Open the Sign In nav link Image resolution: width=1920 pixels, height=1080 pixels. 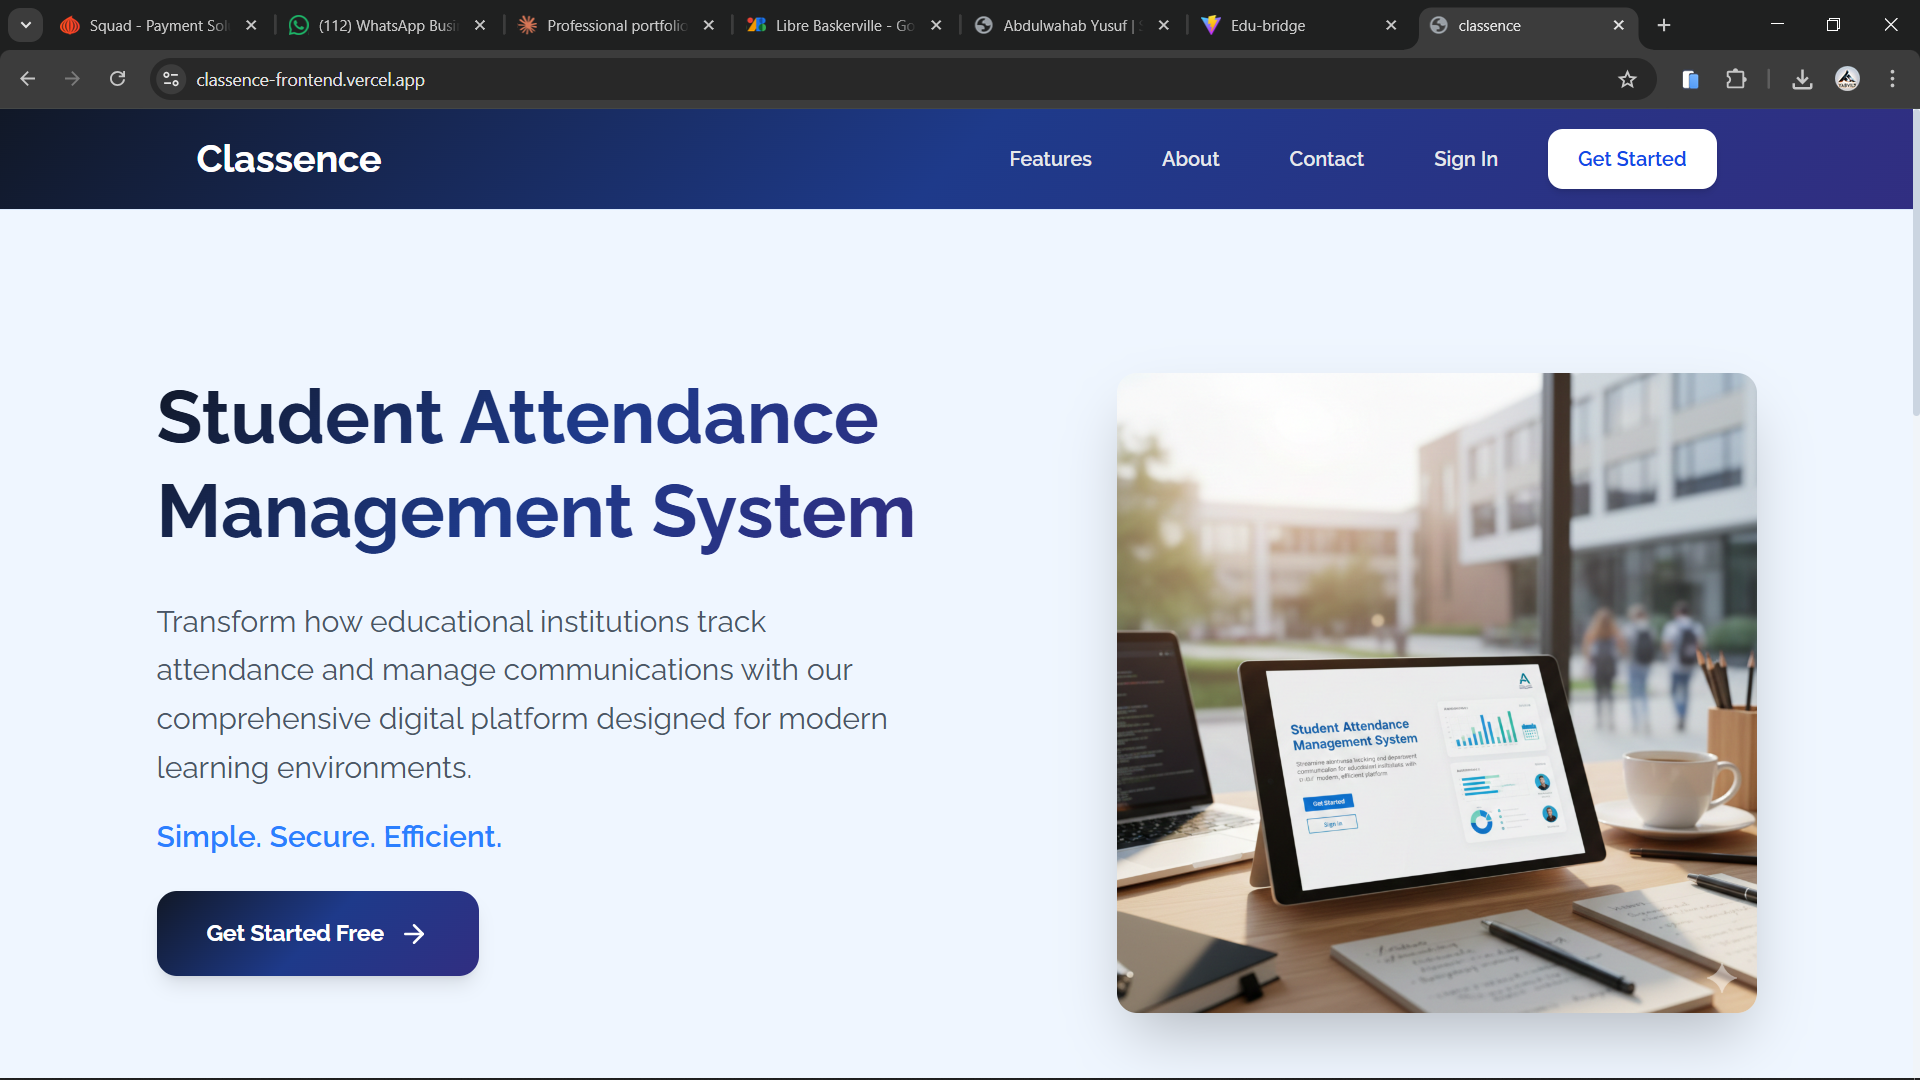(x=1465, y=159)
